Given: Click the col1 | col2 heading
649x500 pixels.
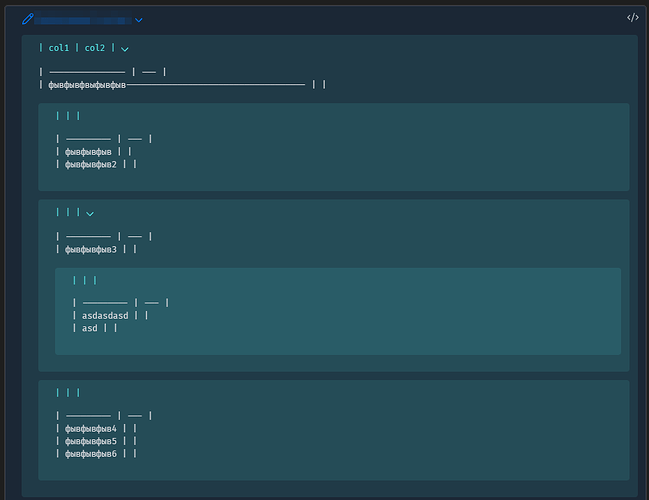Looking at the screenshot, I should coord(77,47).
